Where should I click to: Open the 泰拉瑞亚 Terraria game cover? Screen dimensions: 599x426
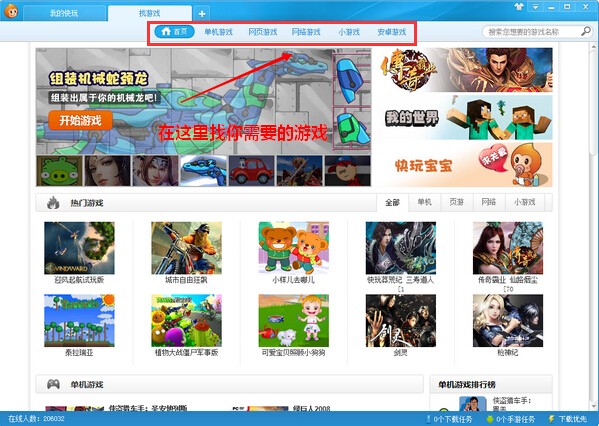(79, 321)
